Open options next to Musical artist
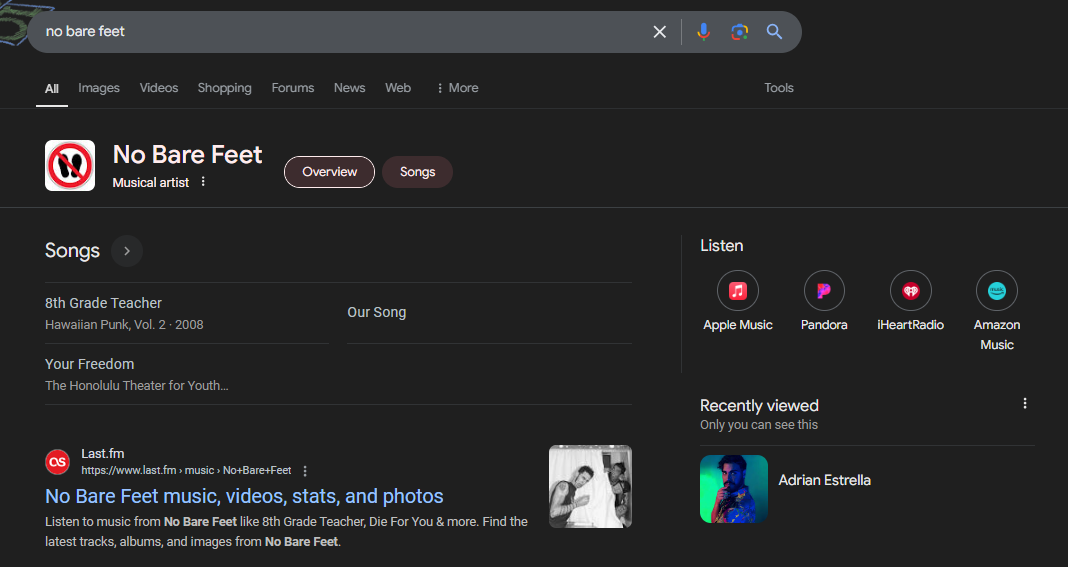The width and height of the screenshot is (1068, 567). (203, 182)
